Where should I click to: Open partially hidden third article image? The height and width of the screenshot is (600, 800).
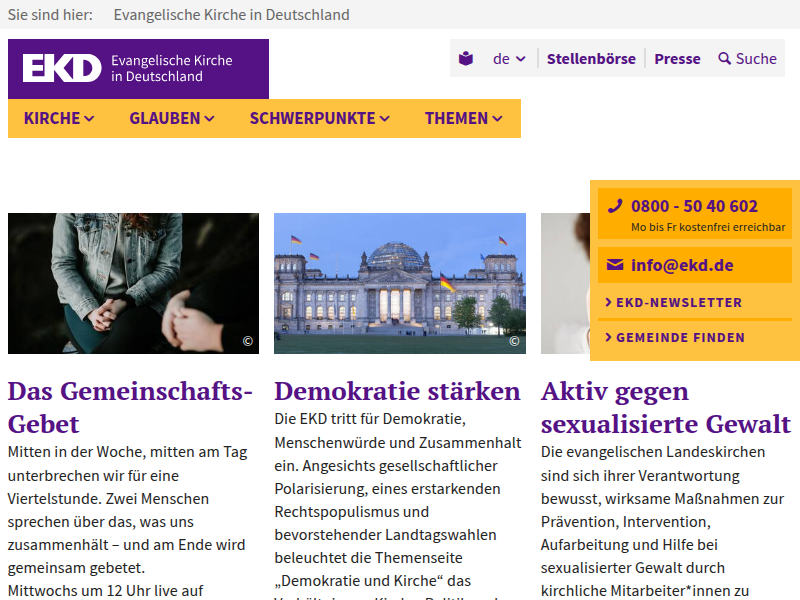(x=565, y=283)
